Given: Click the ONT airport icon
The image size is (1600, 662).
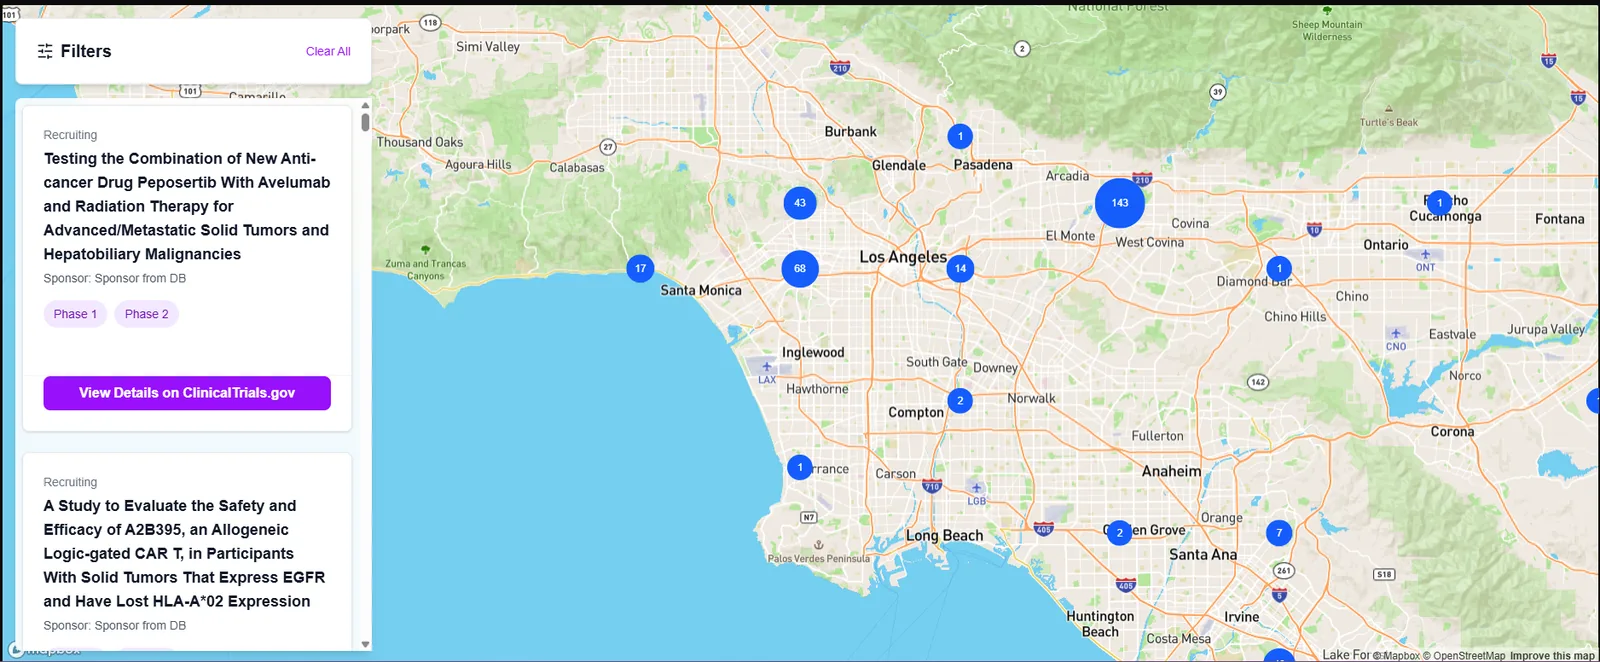Looking at the screenshot, I should 1425,254.
